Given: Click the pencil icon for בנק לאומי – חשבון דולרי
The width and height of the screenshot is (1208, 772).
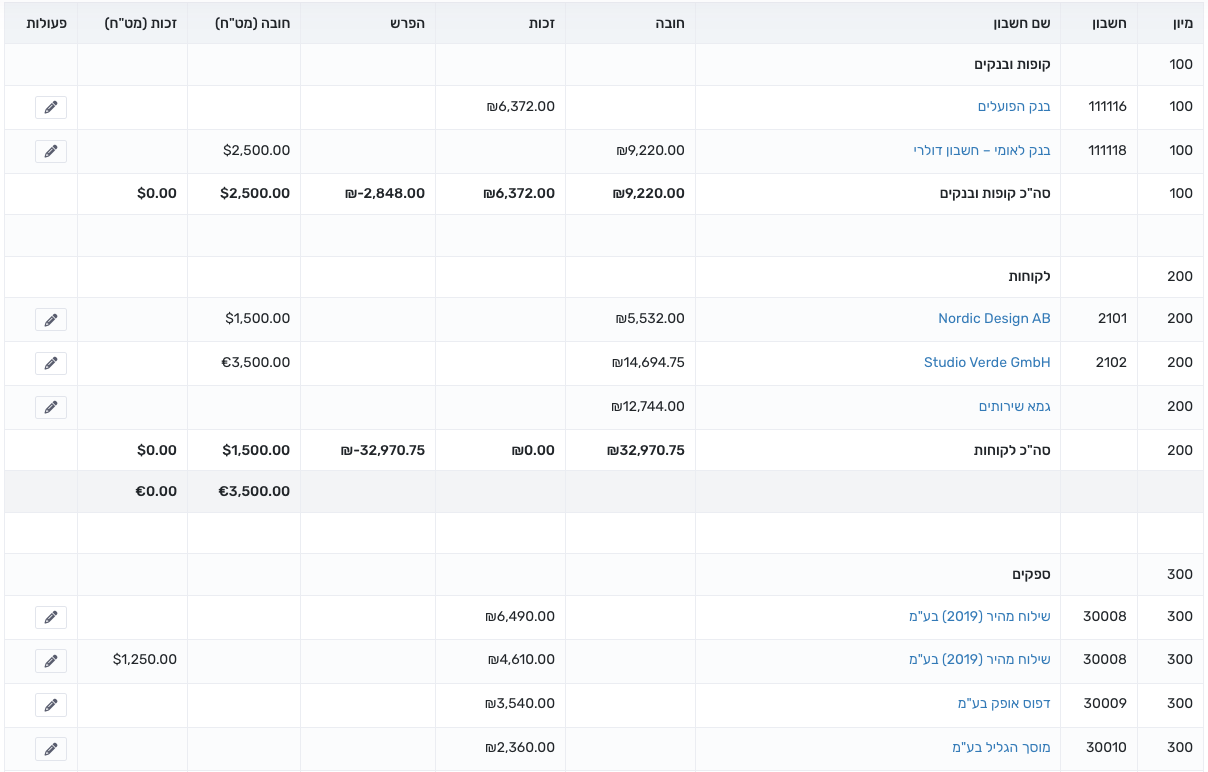Looking at the screenshot, I should 51,151.
